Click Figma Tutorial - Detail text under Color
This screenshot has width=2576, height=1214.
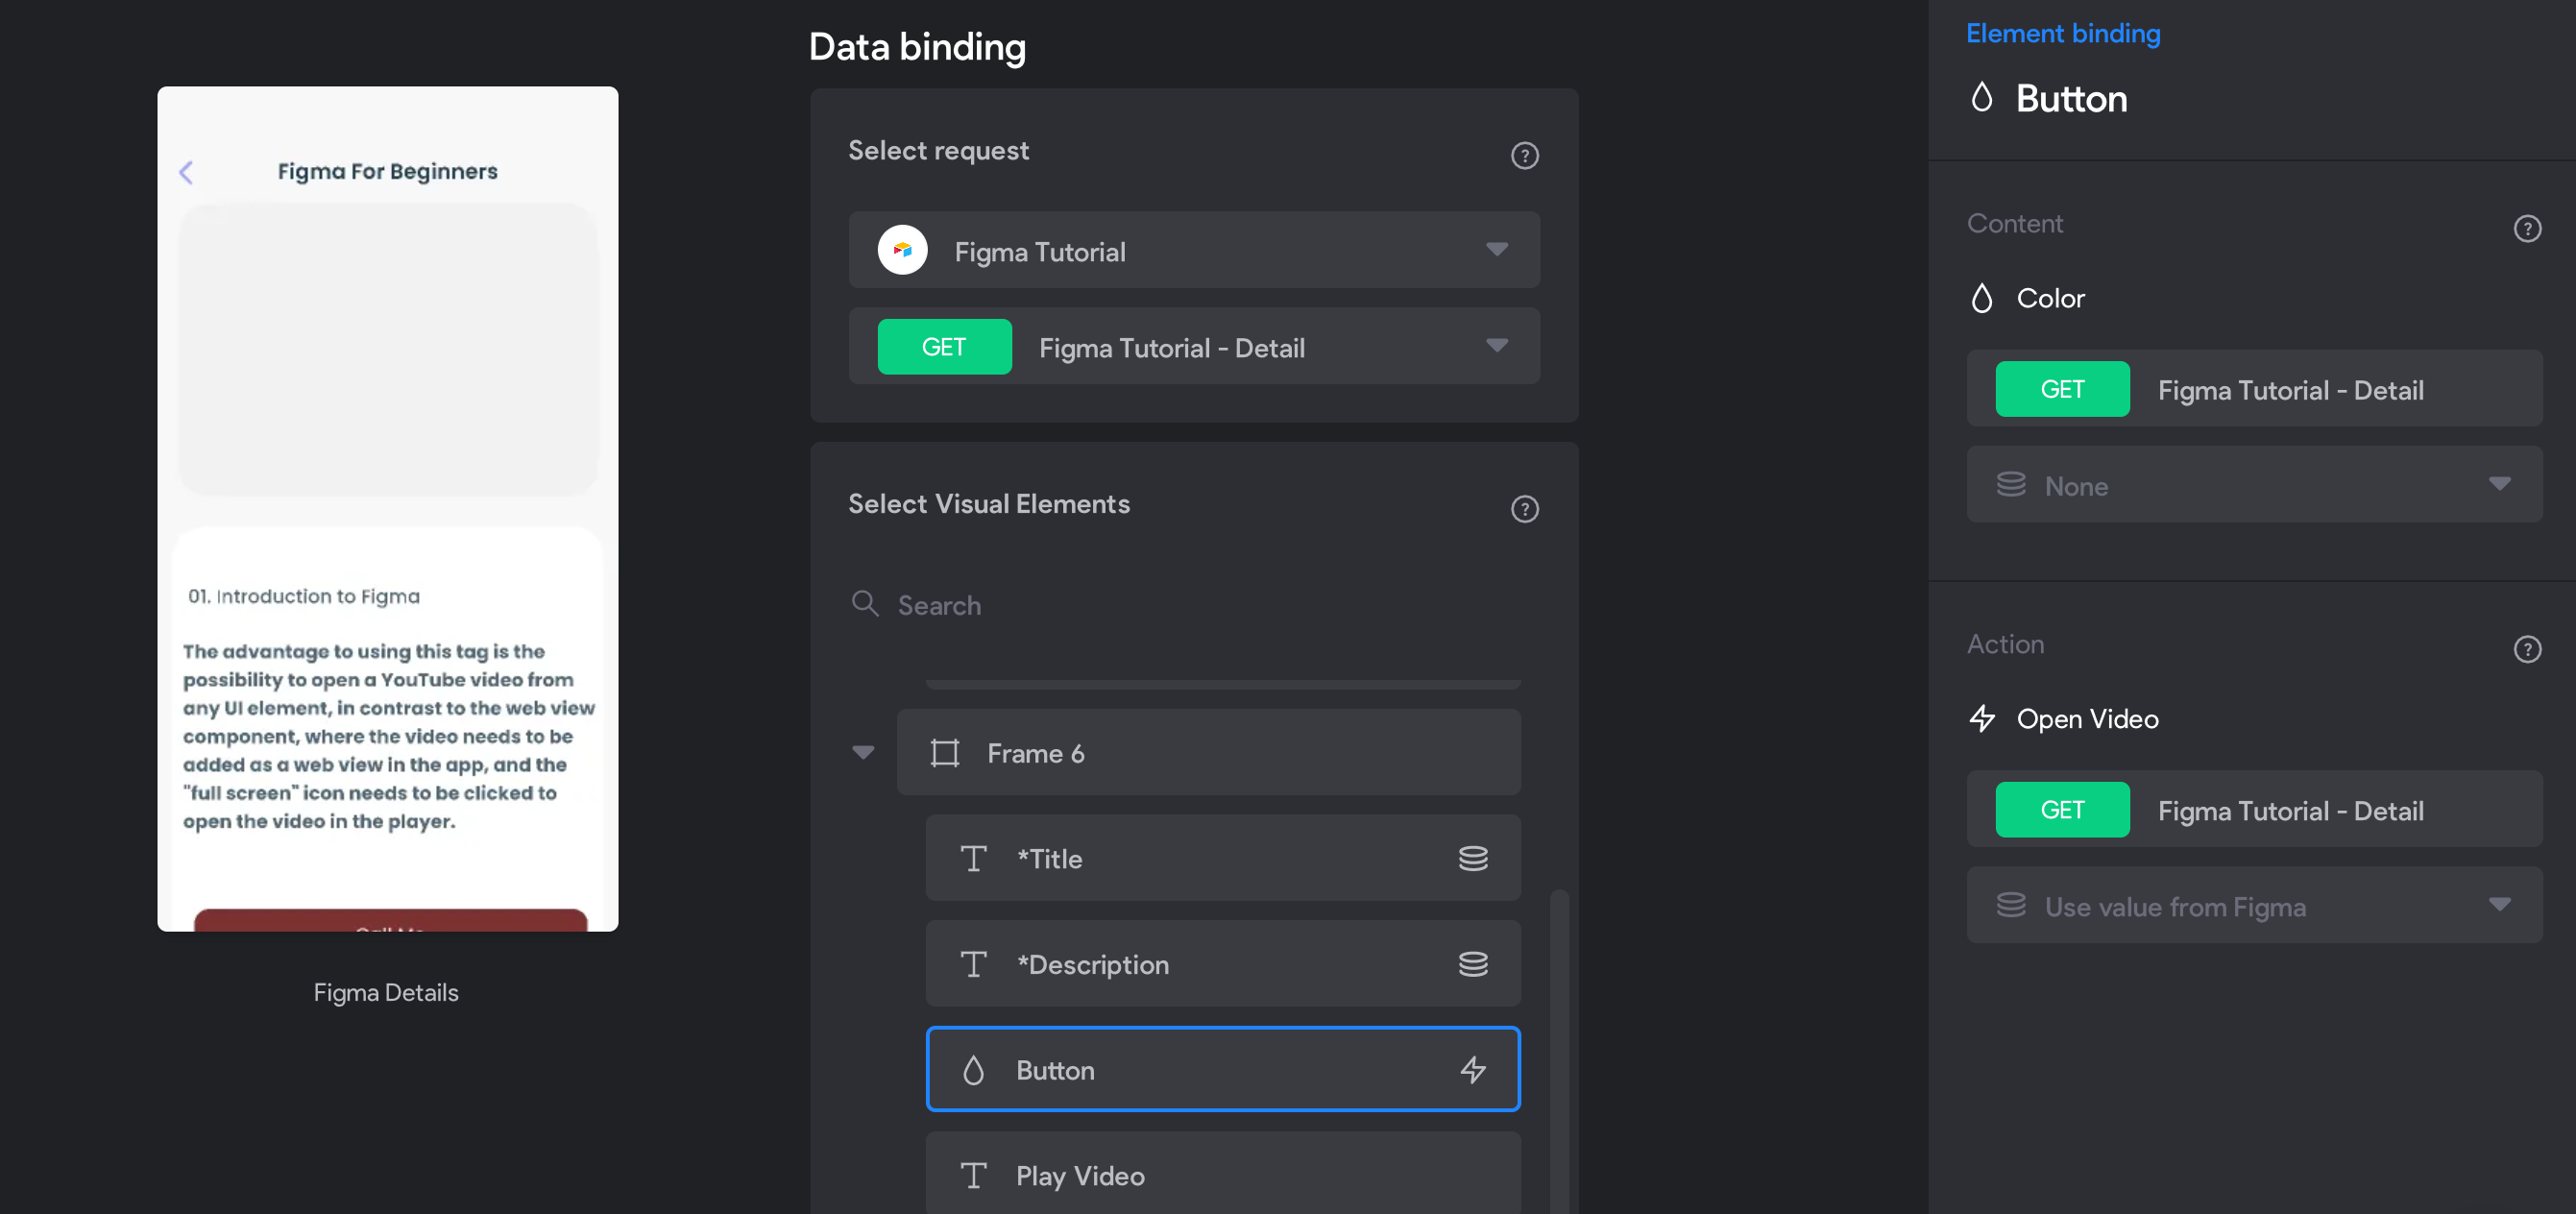point(2290,390)
